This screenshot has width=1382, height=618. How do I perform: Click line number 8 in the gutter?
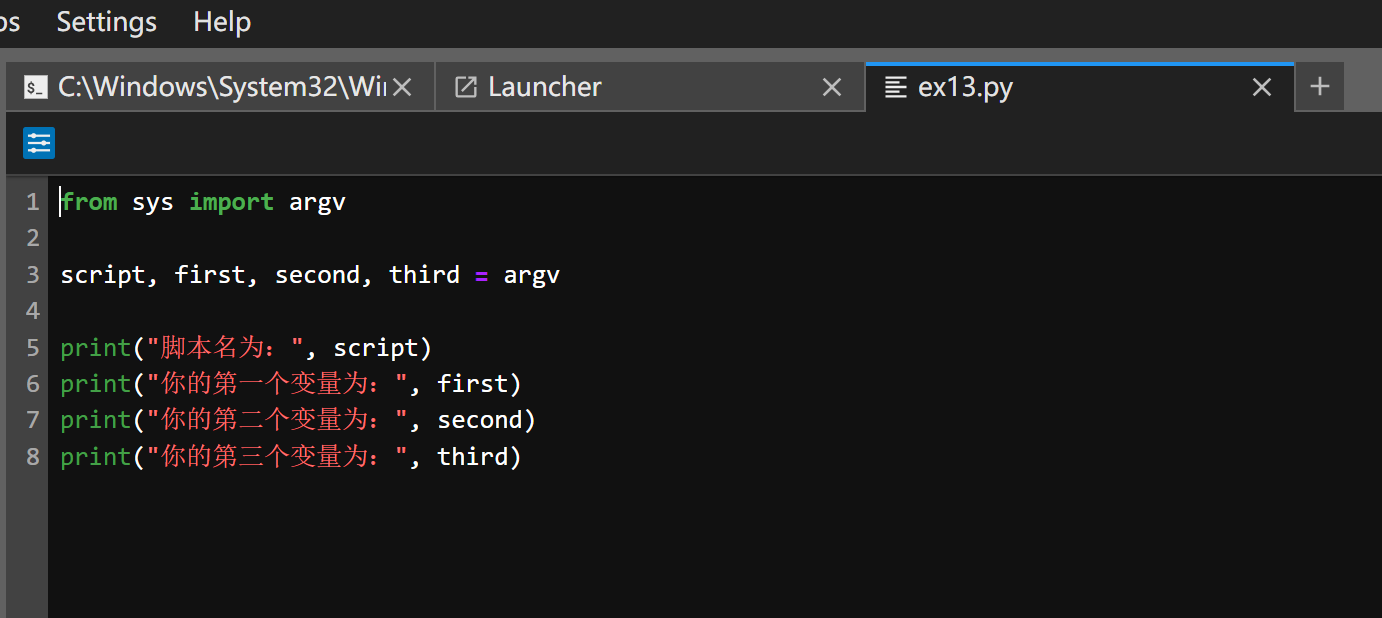tap(33, 457)
